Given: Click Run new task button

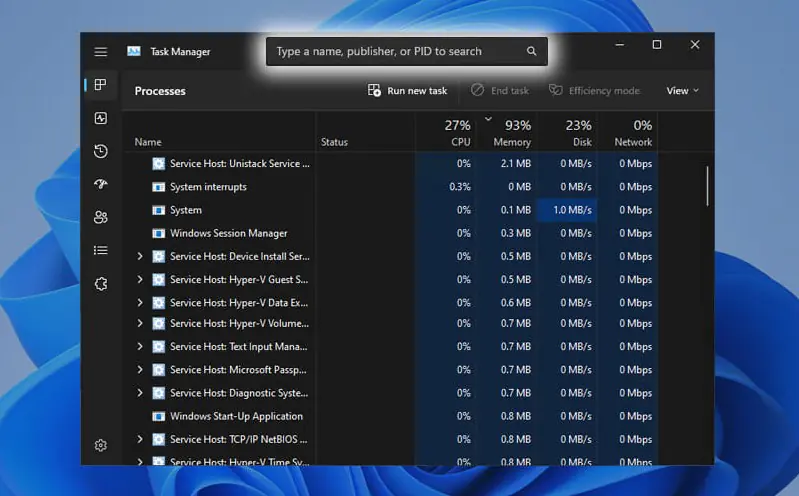Looking at the screenshot, I should [x=408, y=91].
